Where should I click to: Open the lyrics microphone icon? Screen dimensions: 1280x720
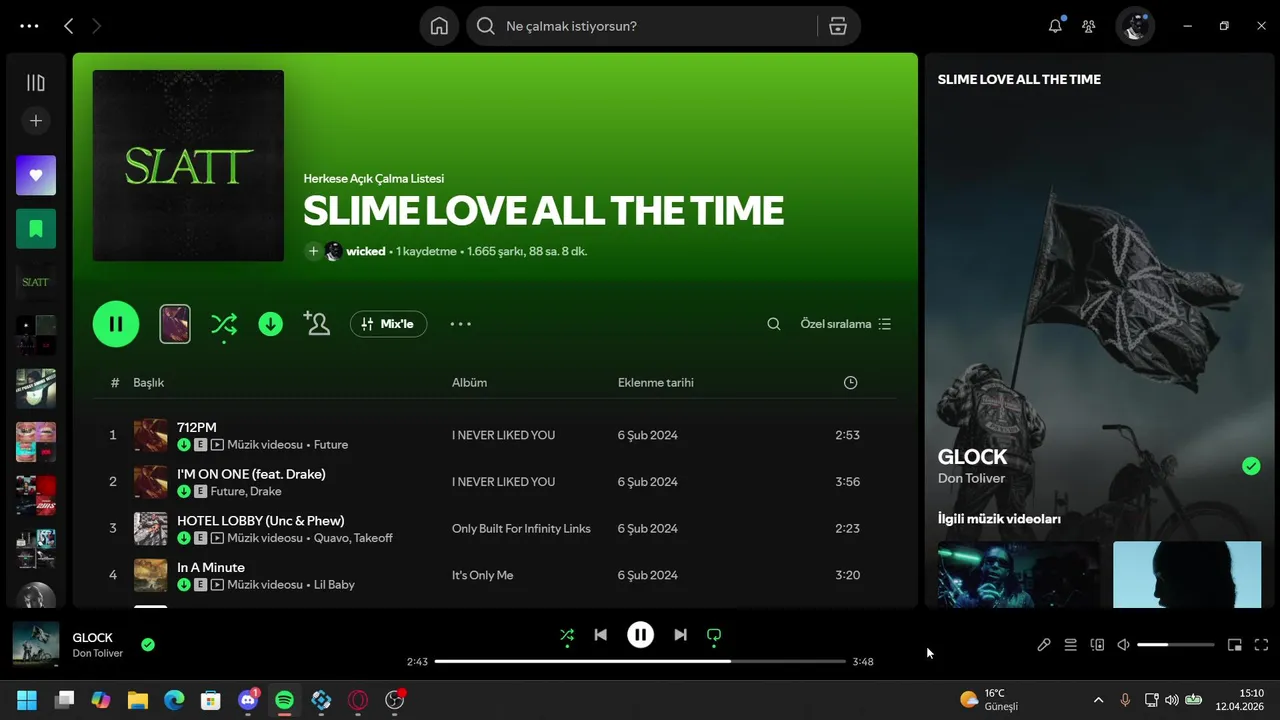click(1044, 645)
